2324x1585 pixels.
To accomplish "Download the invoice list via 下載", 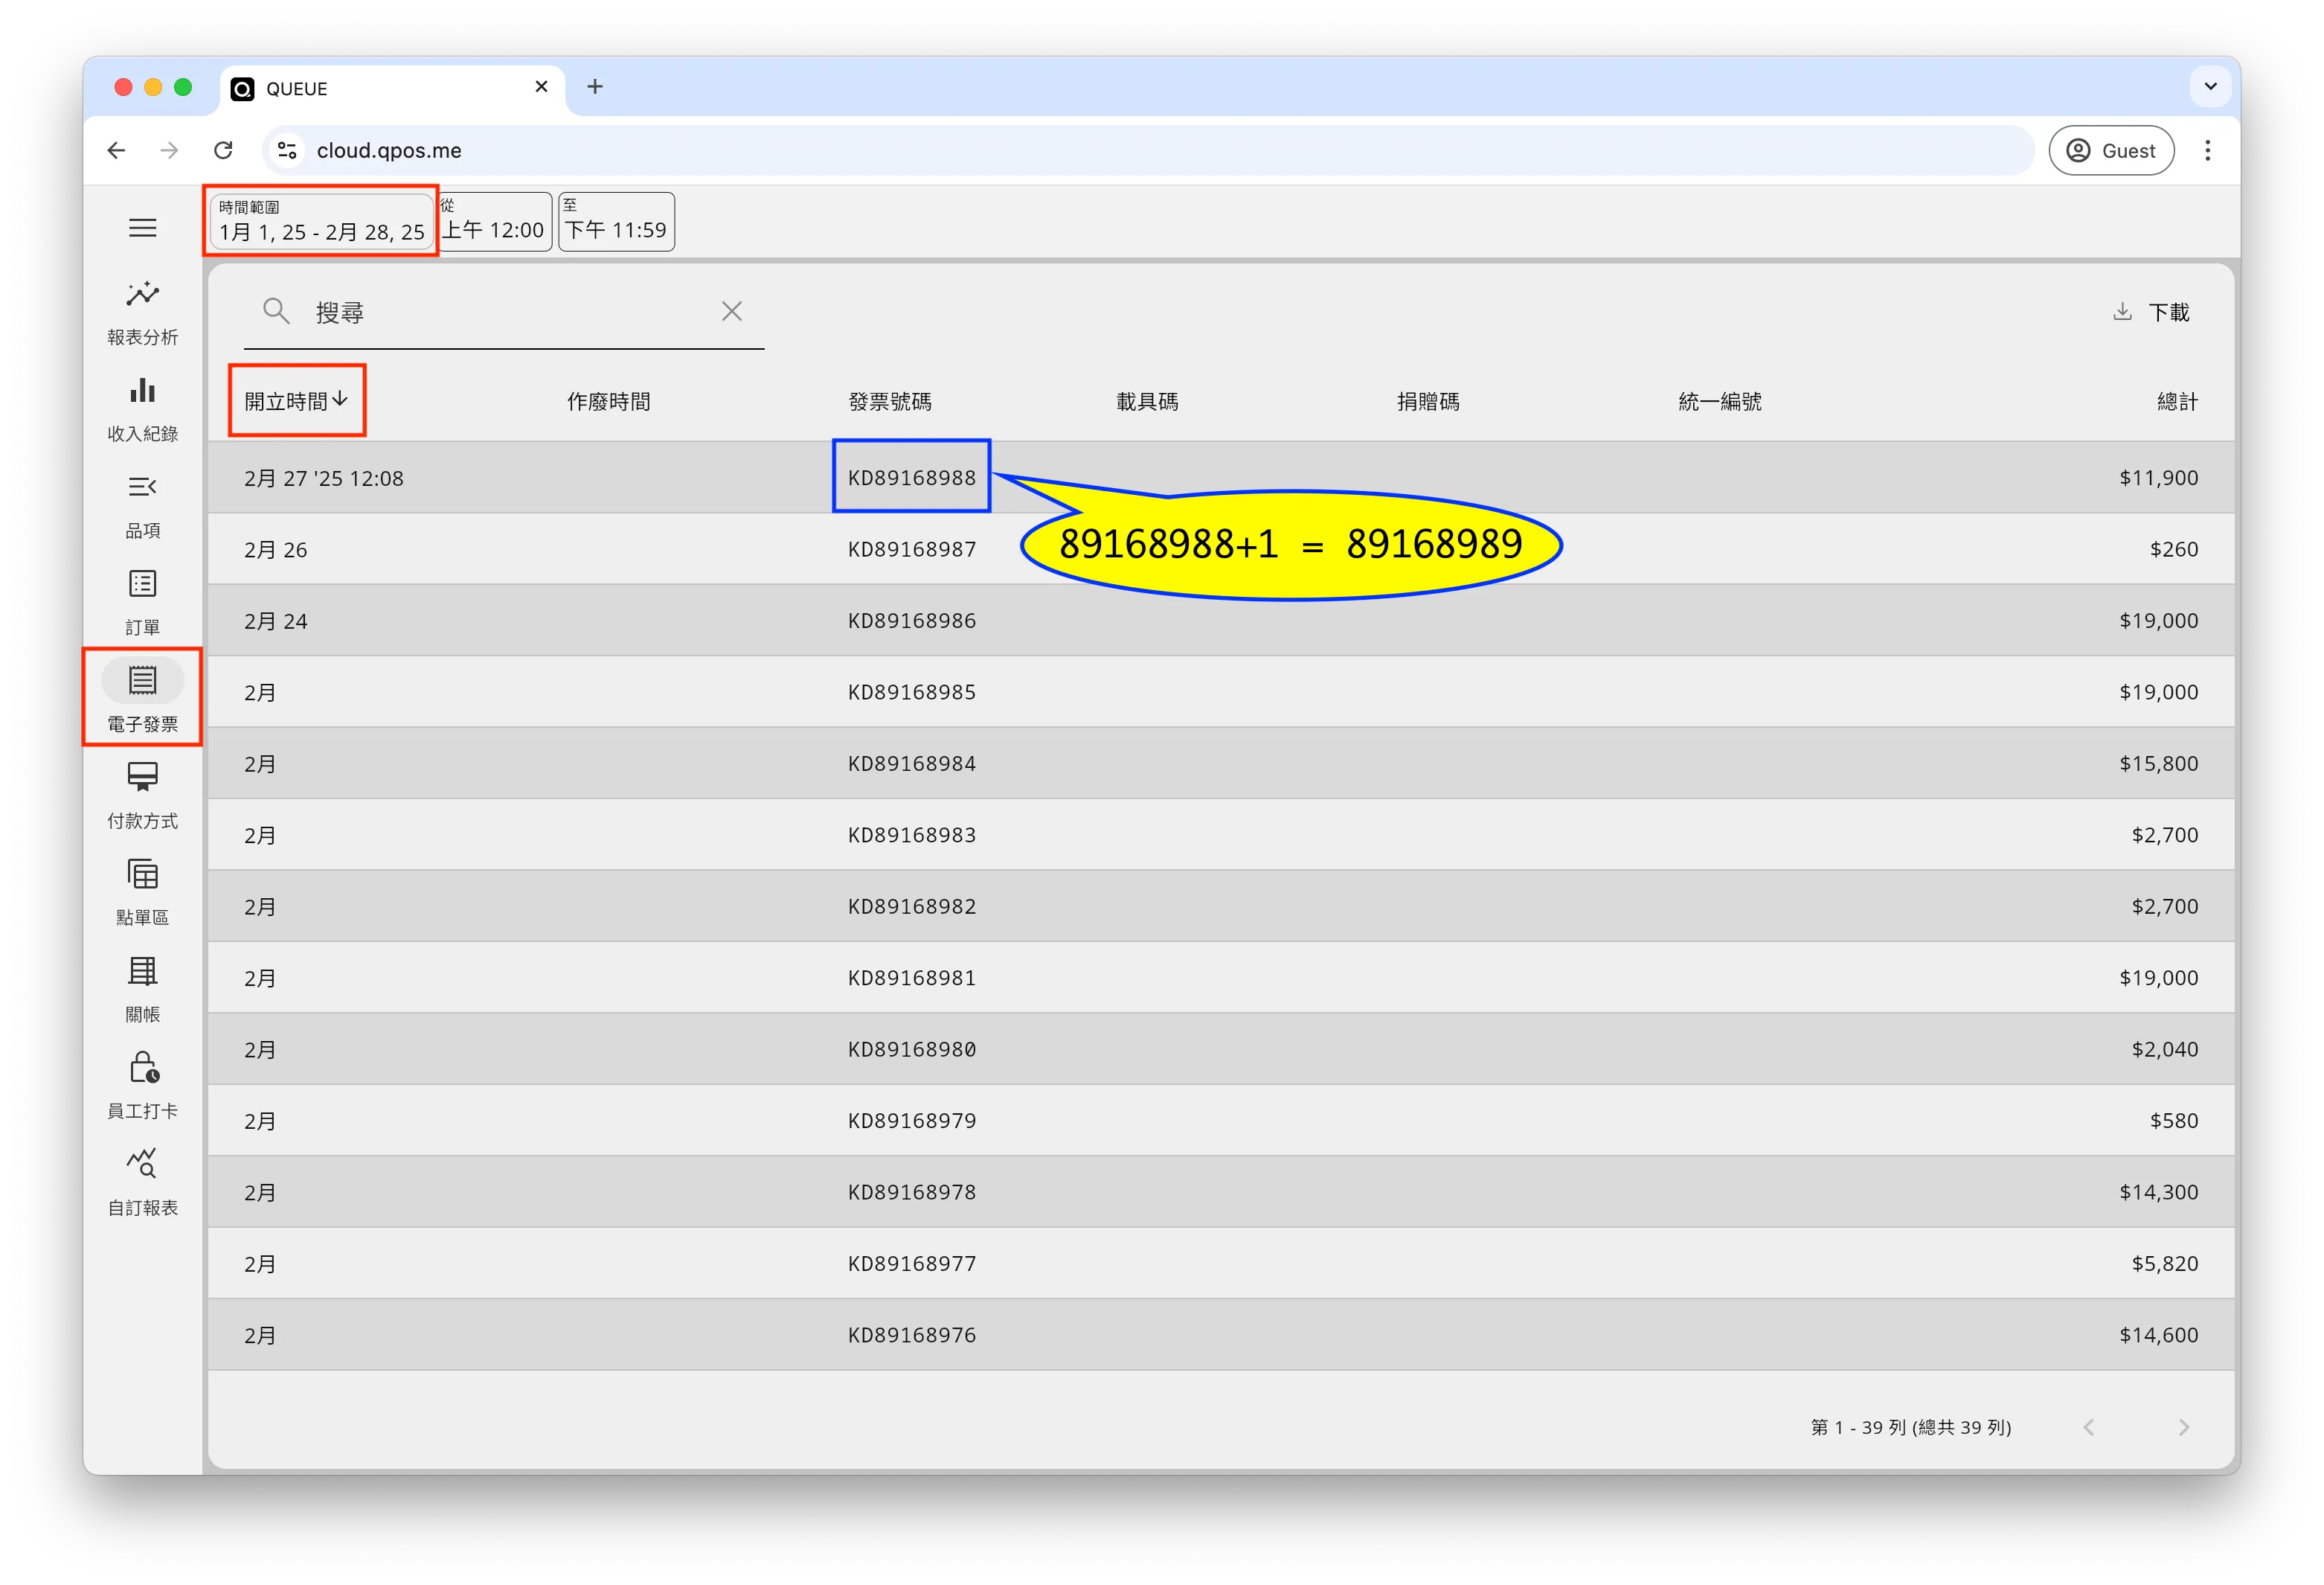I will pos(2151,312).
